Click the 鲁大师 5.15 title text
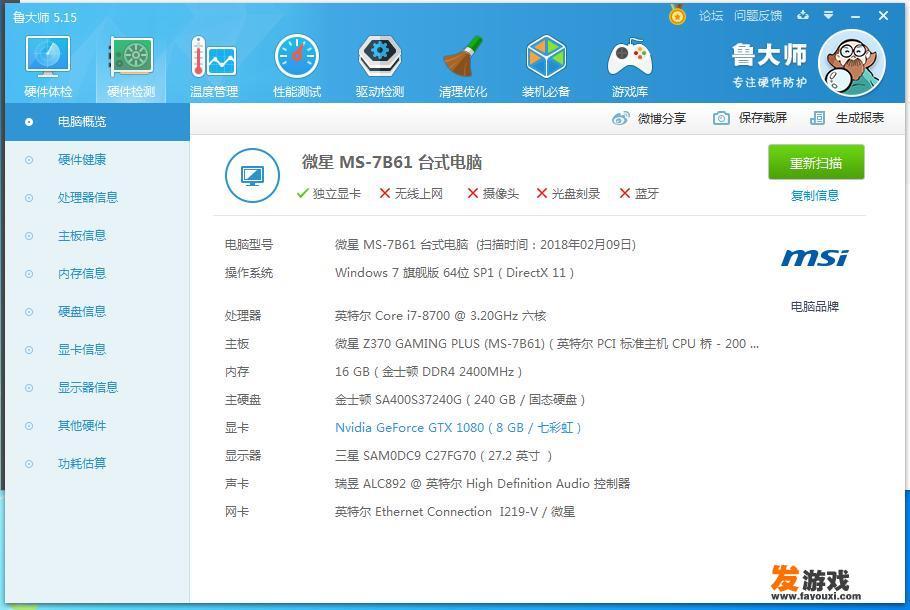The height and width of the screenshot is (610, 910). click(45, 17)
